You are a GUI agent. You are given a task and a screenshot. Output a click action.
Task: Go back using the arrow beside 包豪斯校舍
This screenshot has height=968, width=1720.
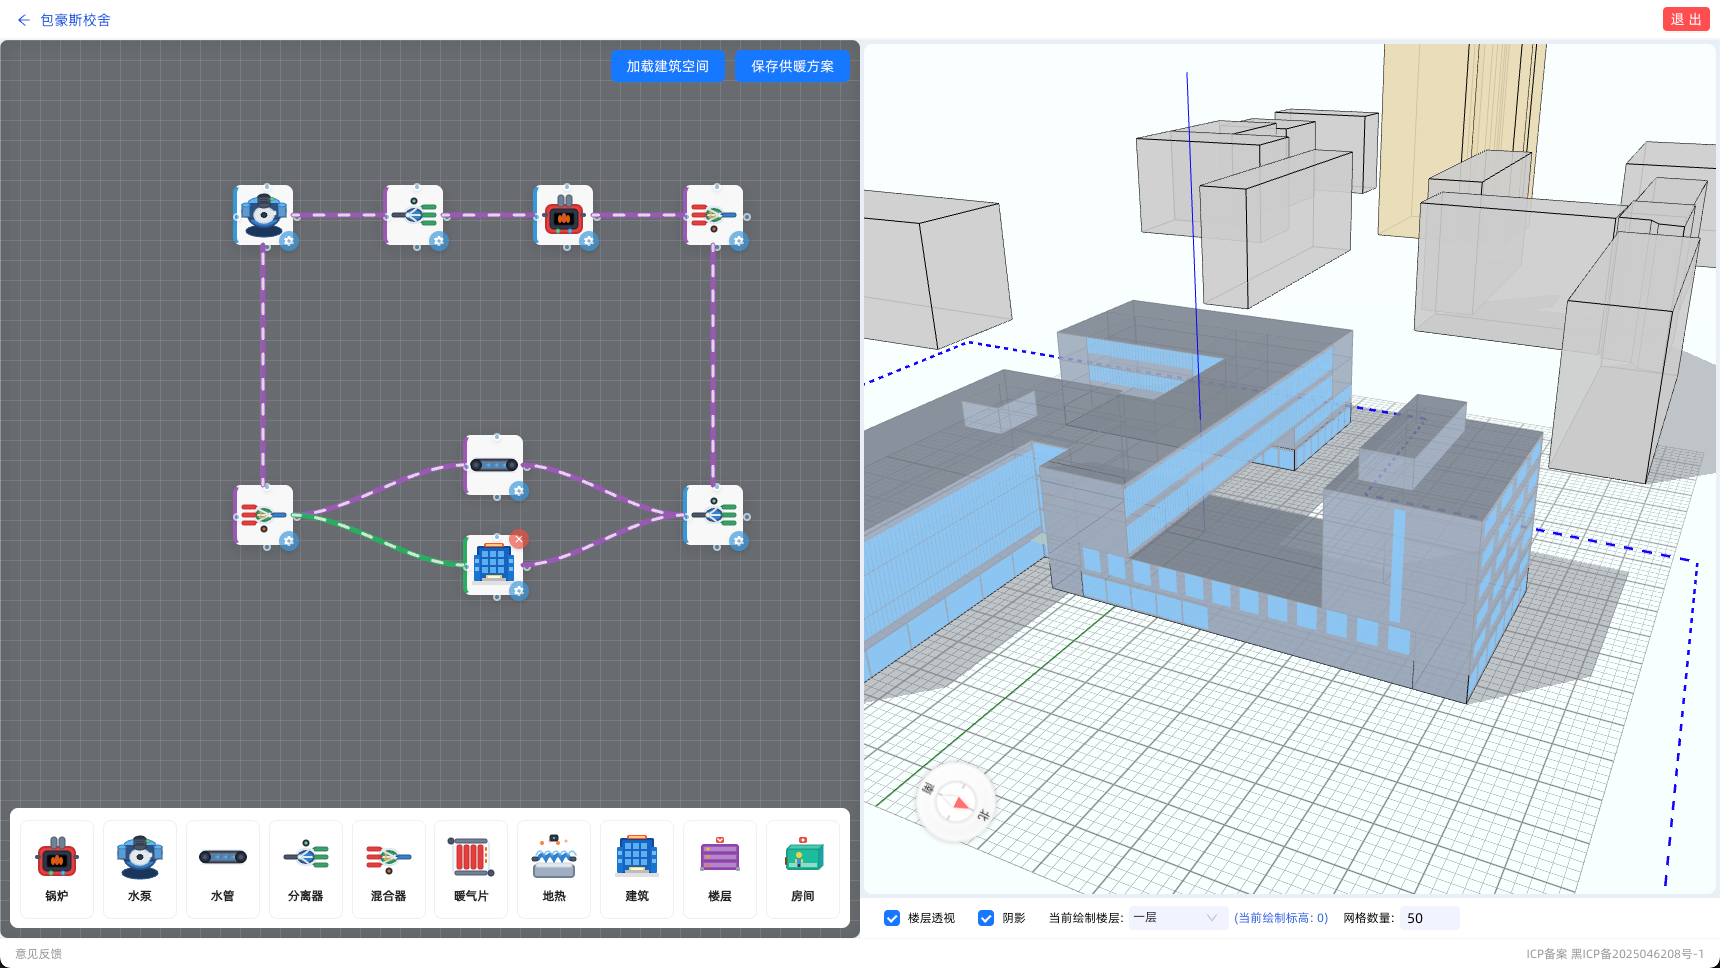[24, 20]
